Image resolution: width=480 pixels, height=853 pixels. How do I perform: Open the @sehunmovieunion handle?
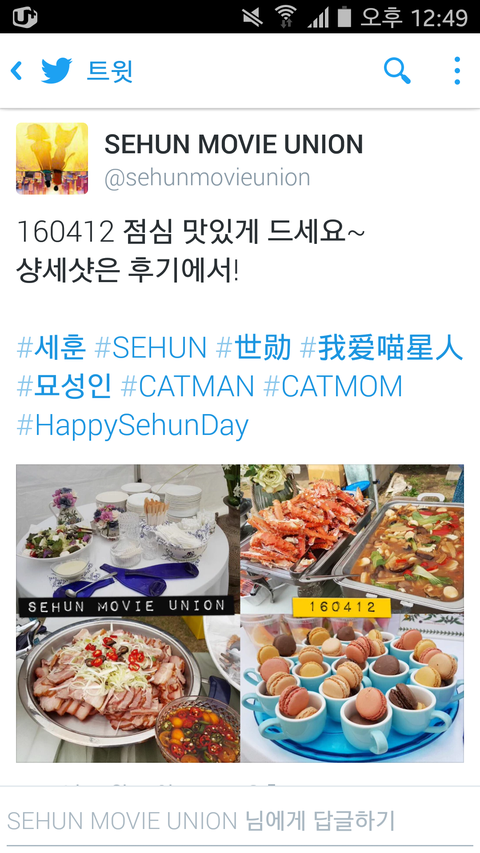[x=207, y=177]
